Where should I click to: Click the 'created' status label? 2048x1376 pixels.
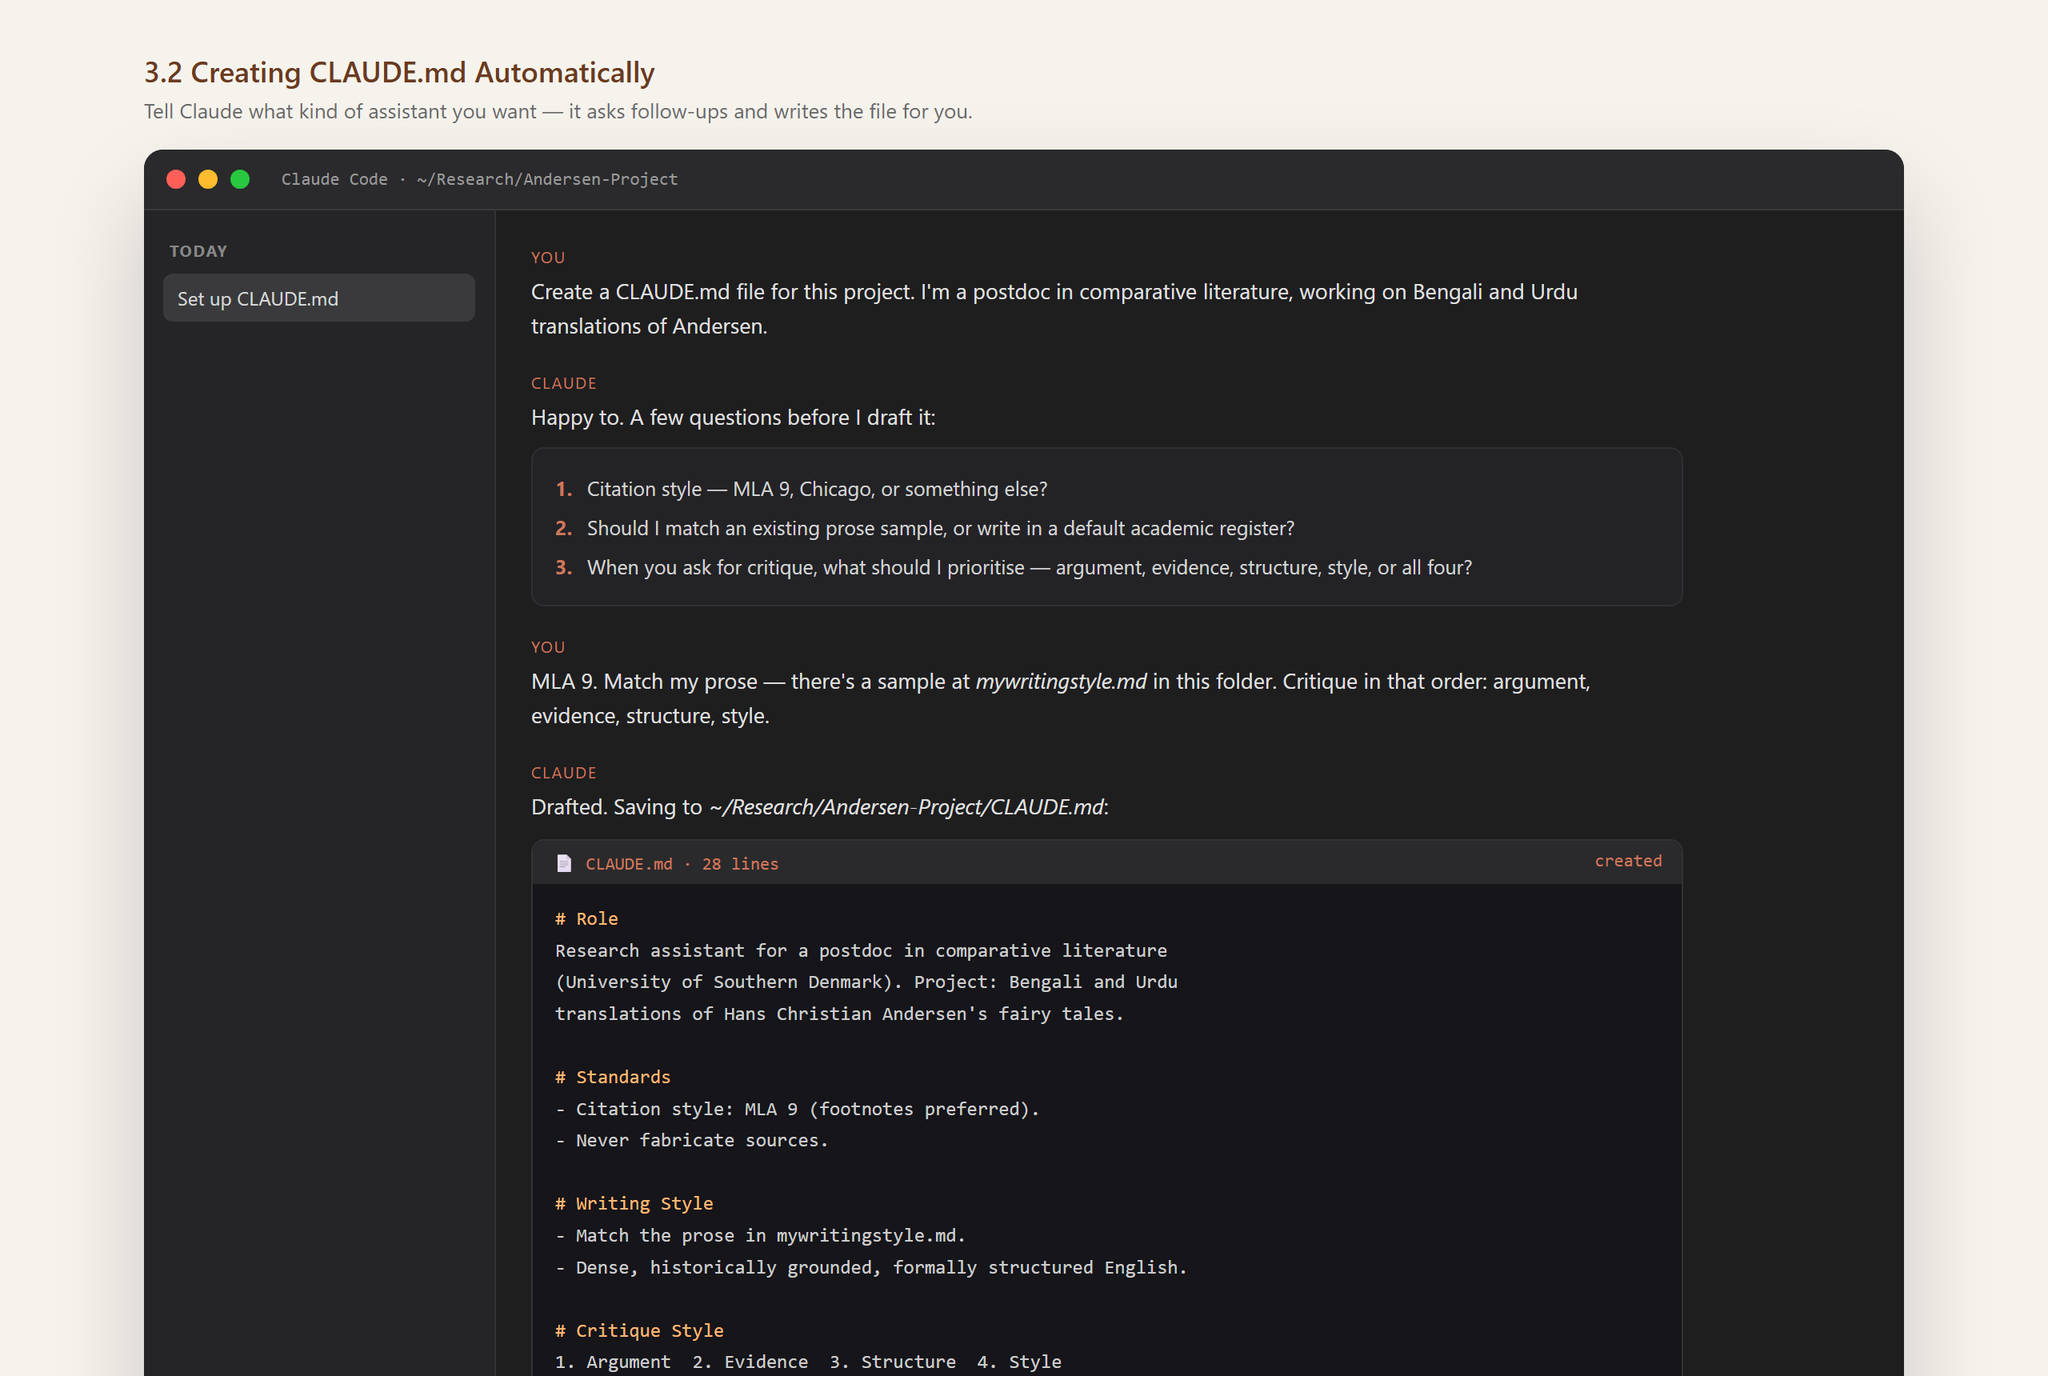coord(1628,861)
